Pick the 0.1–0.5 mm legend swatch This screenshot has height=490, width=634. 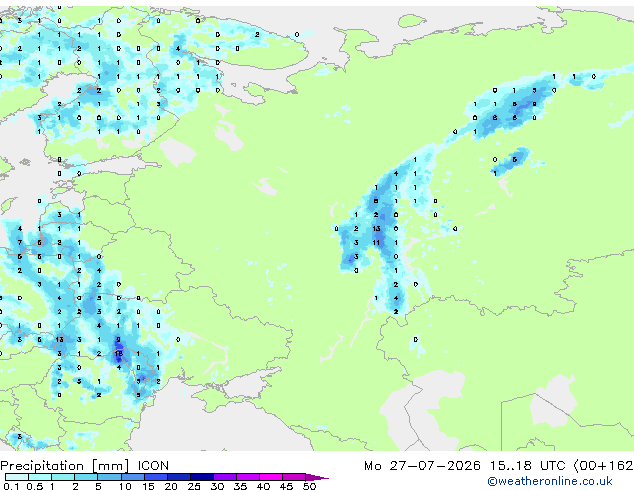(17, 477)
